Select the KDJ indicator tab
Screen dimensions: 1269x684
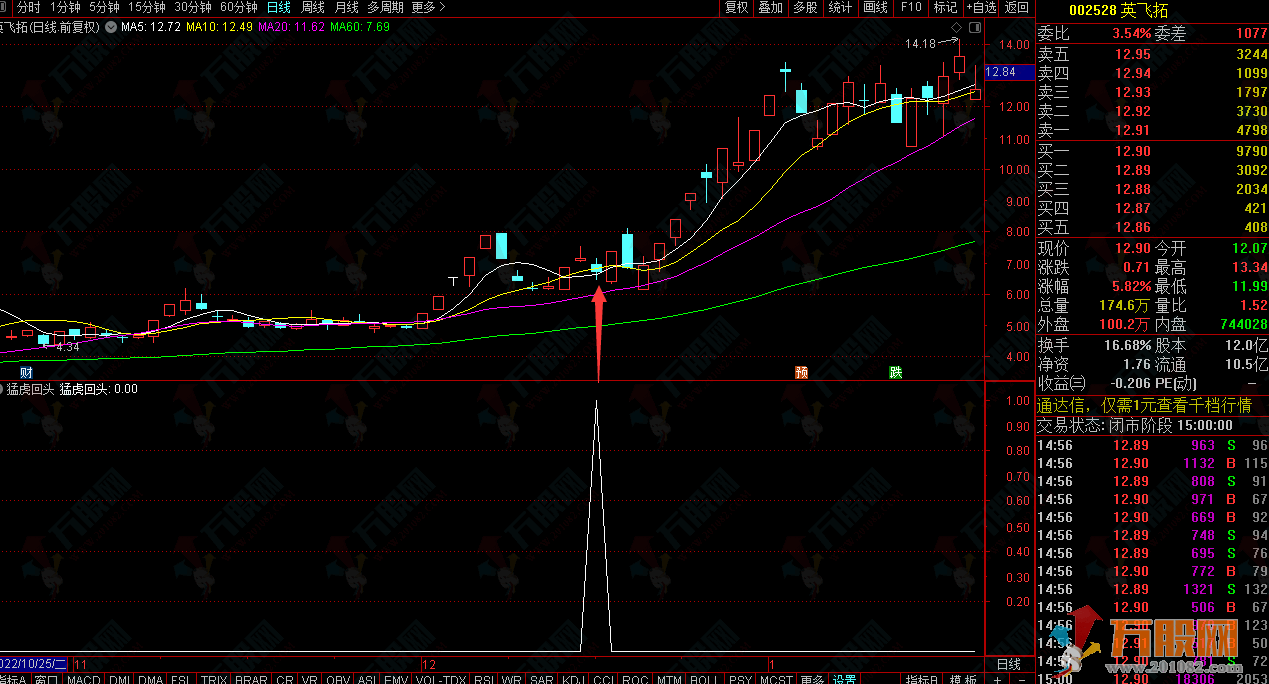point(574,680)
